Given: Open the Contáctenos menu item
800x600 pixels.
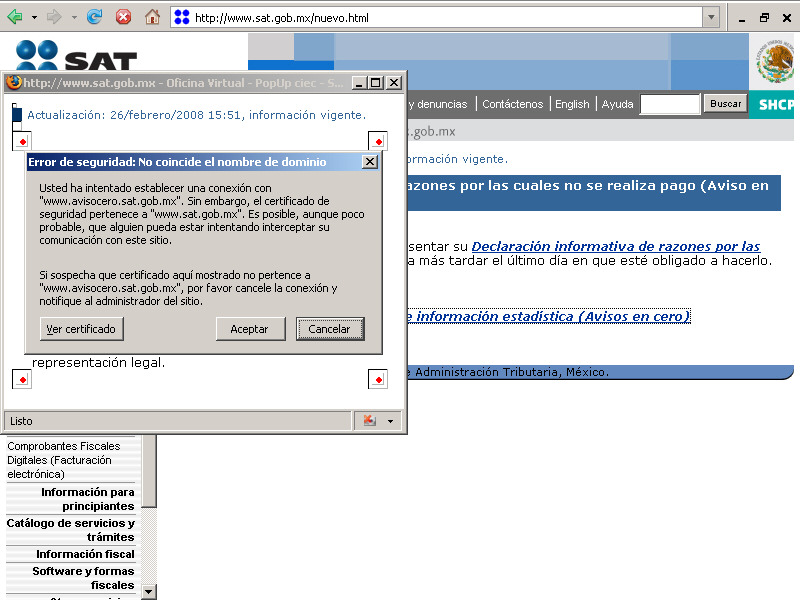Looking at the screenshot, I should 513,104.
